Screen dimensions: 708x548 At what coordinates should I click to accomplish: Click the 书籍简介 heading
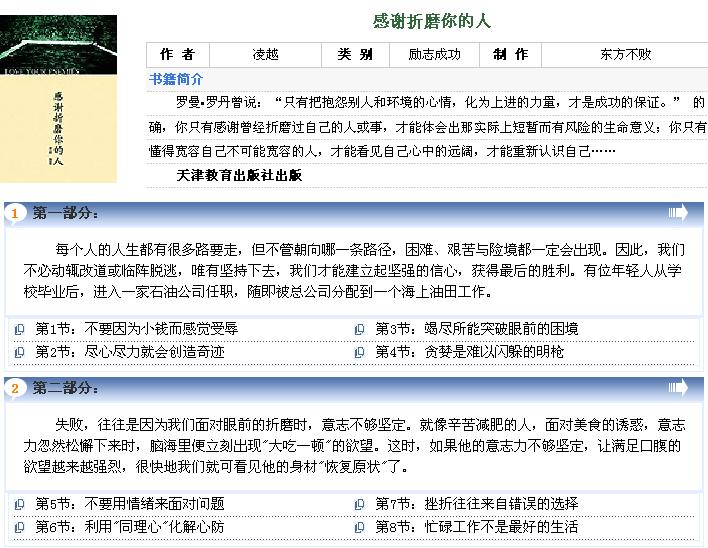(176, 78)
